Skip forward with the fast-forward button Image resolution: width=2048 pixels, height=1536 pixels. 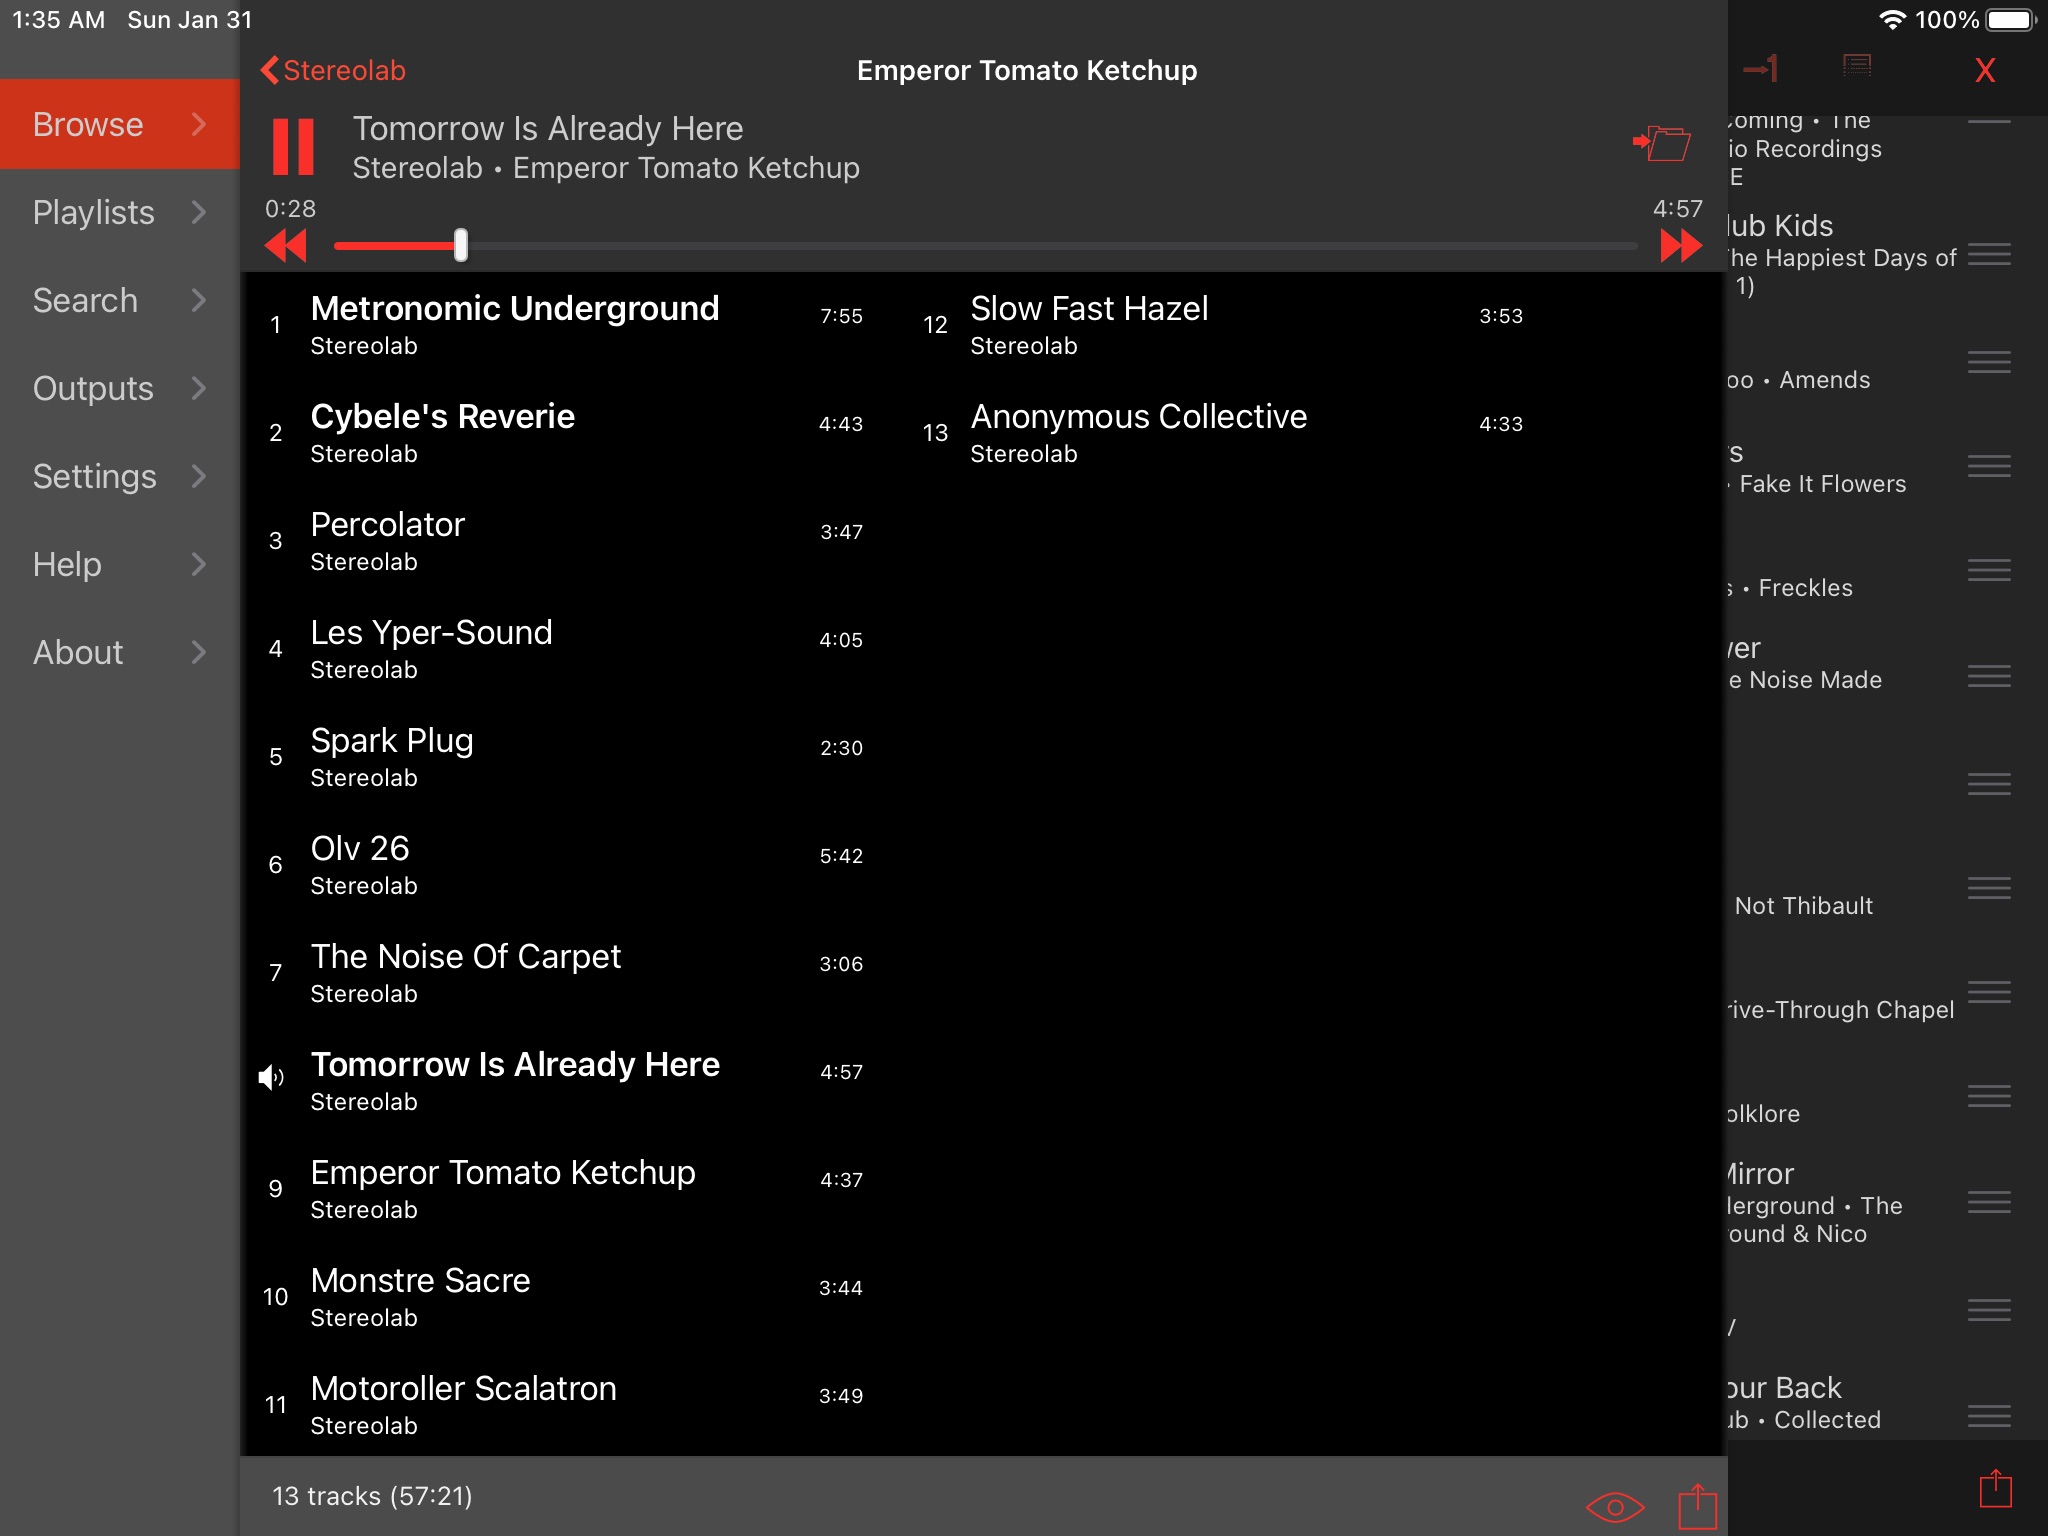tap(1681, 245)
